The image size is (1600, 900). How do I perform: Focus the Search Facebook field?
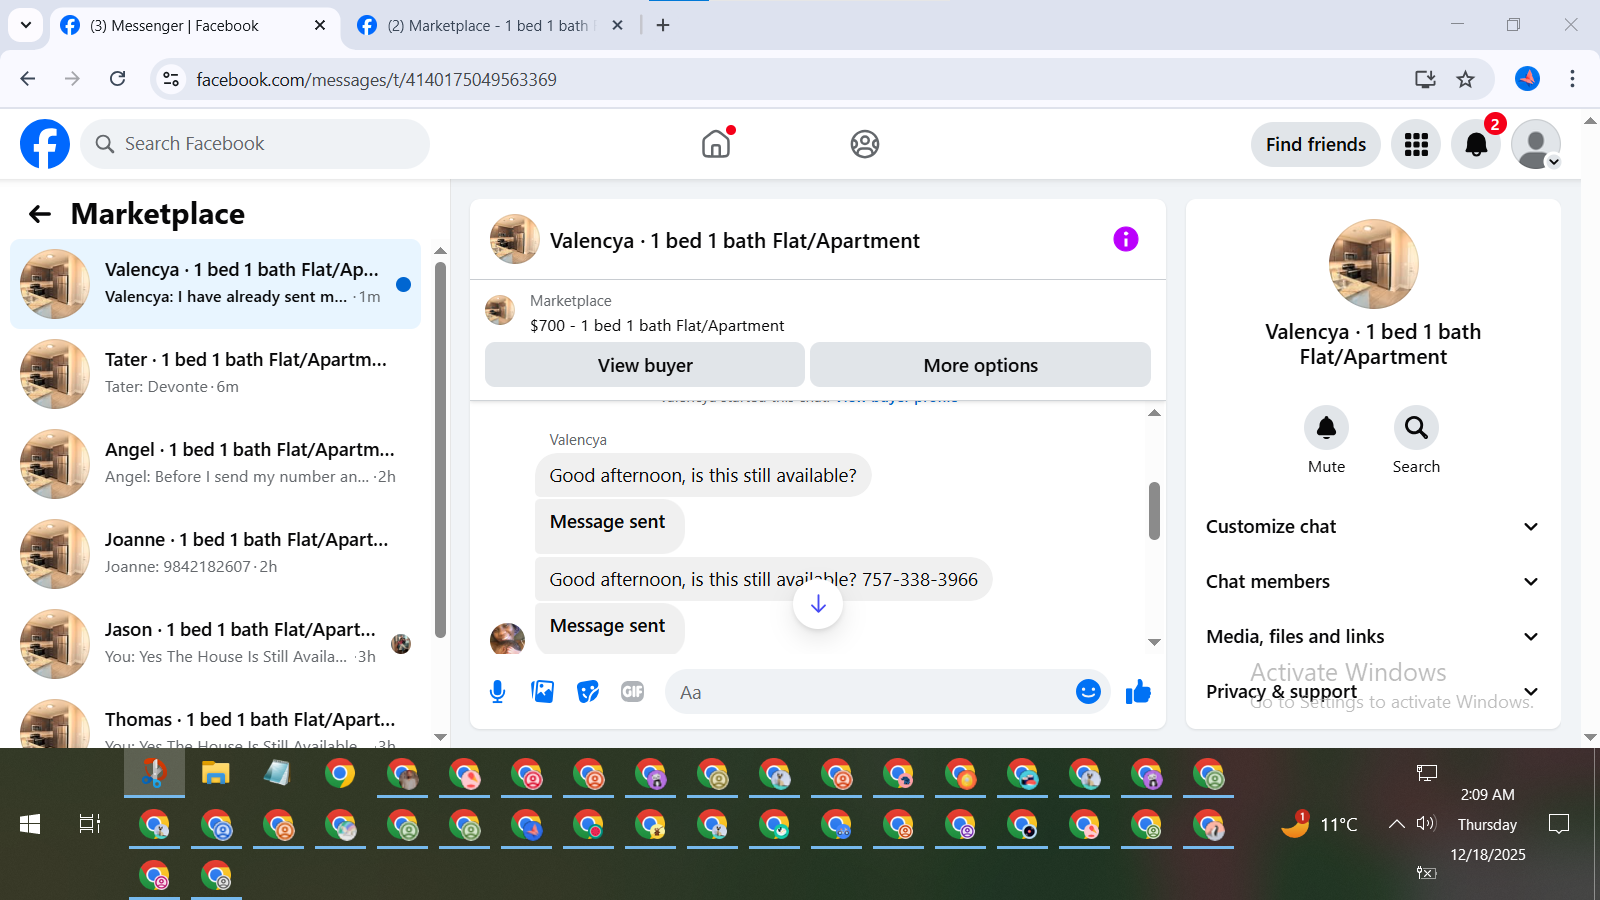click(255, 144)
